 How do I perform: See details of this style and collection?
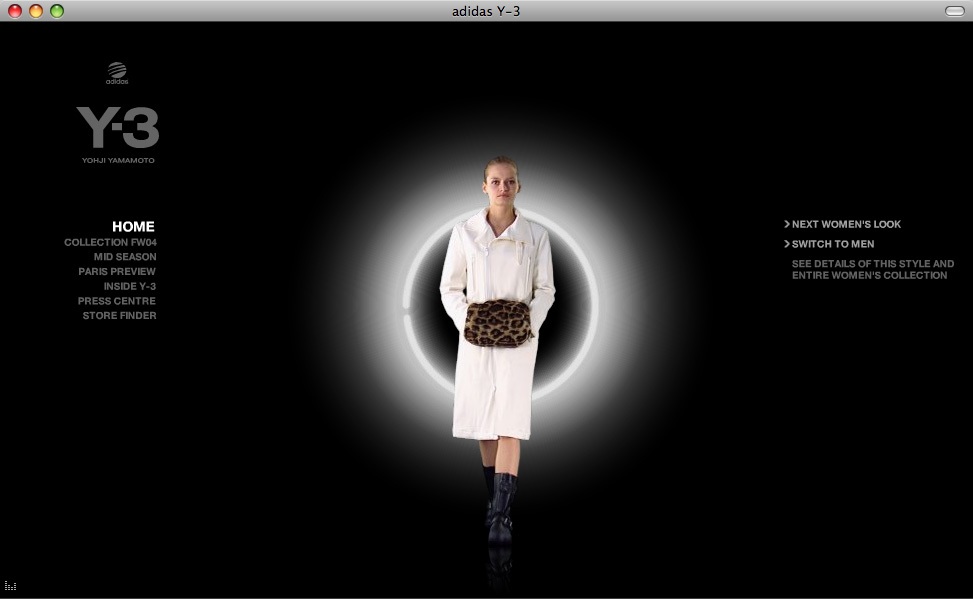coord(873,269)
